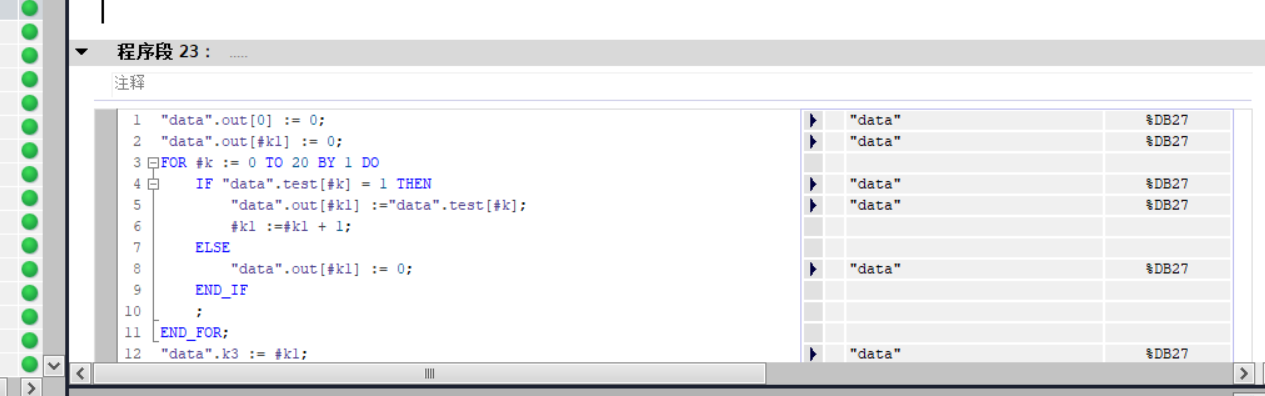
Task: Click down arrow of left pane scrollbar
Action: [x=54, y=367]
